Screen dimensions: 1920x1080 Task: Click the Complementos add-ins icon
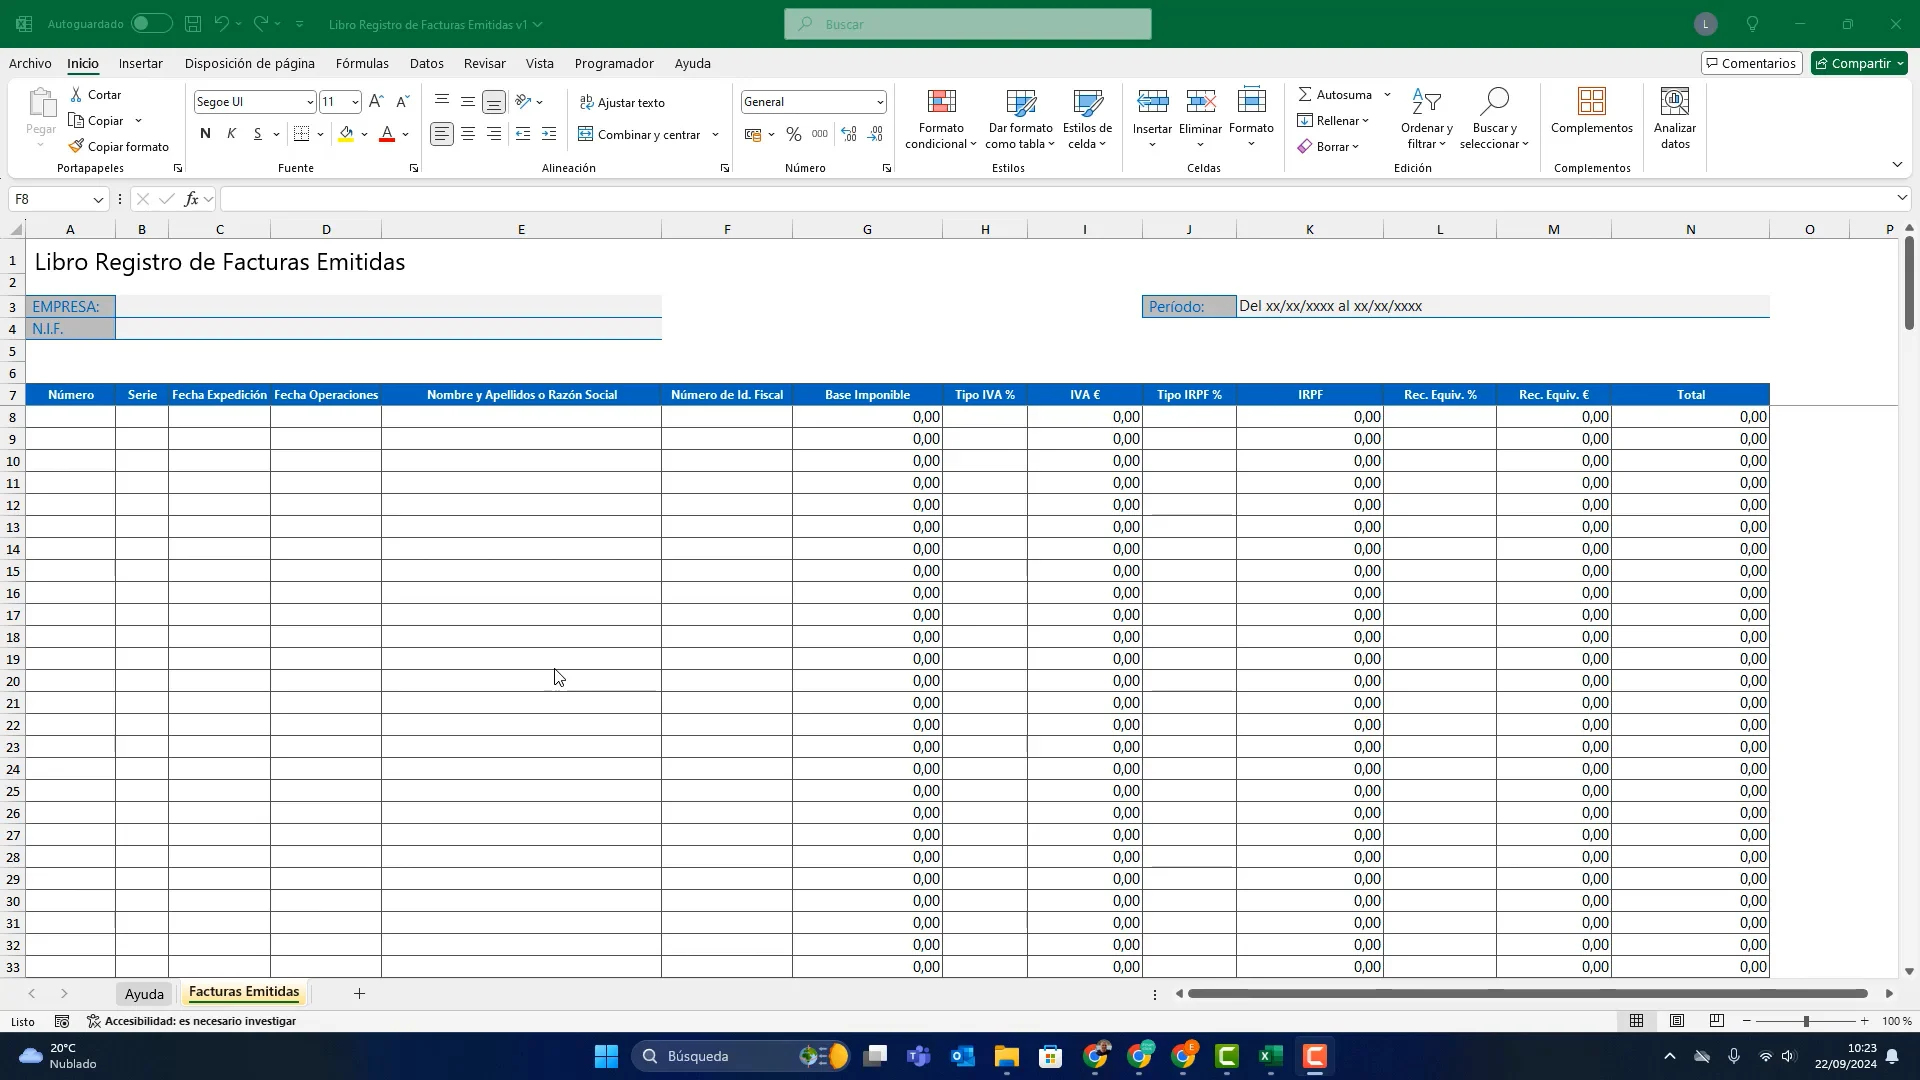click(x=1591, y=102)
